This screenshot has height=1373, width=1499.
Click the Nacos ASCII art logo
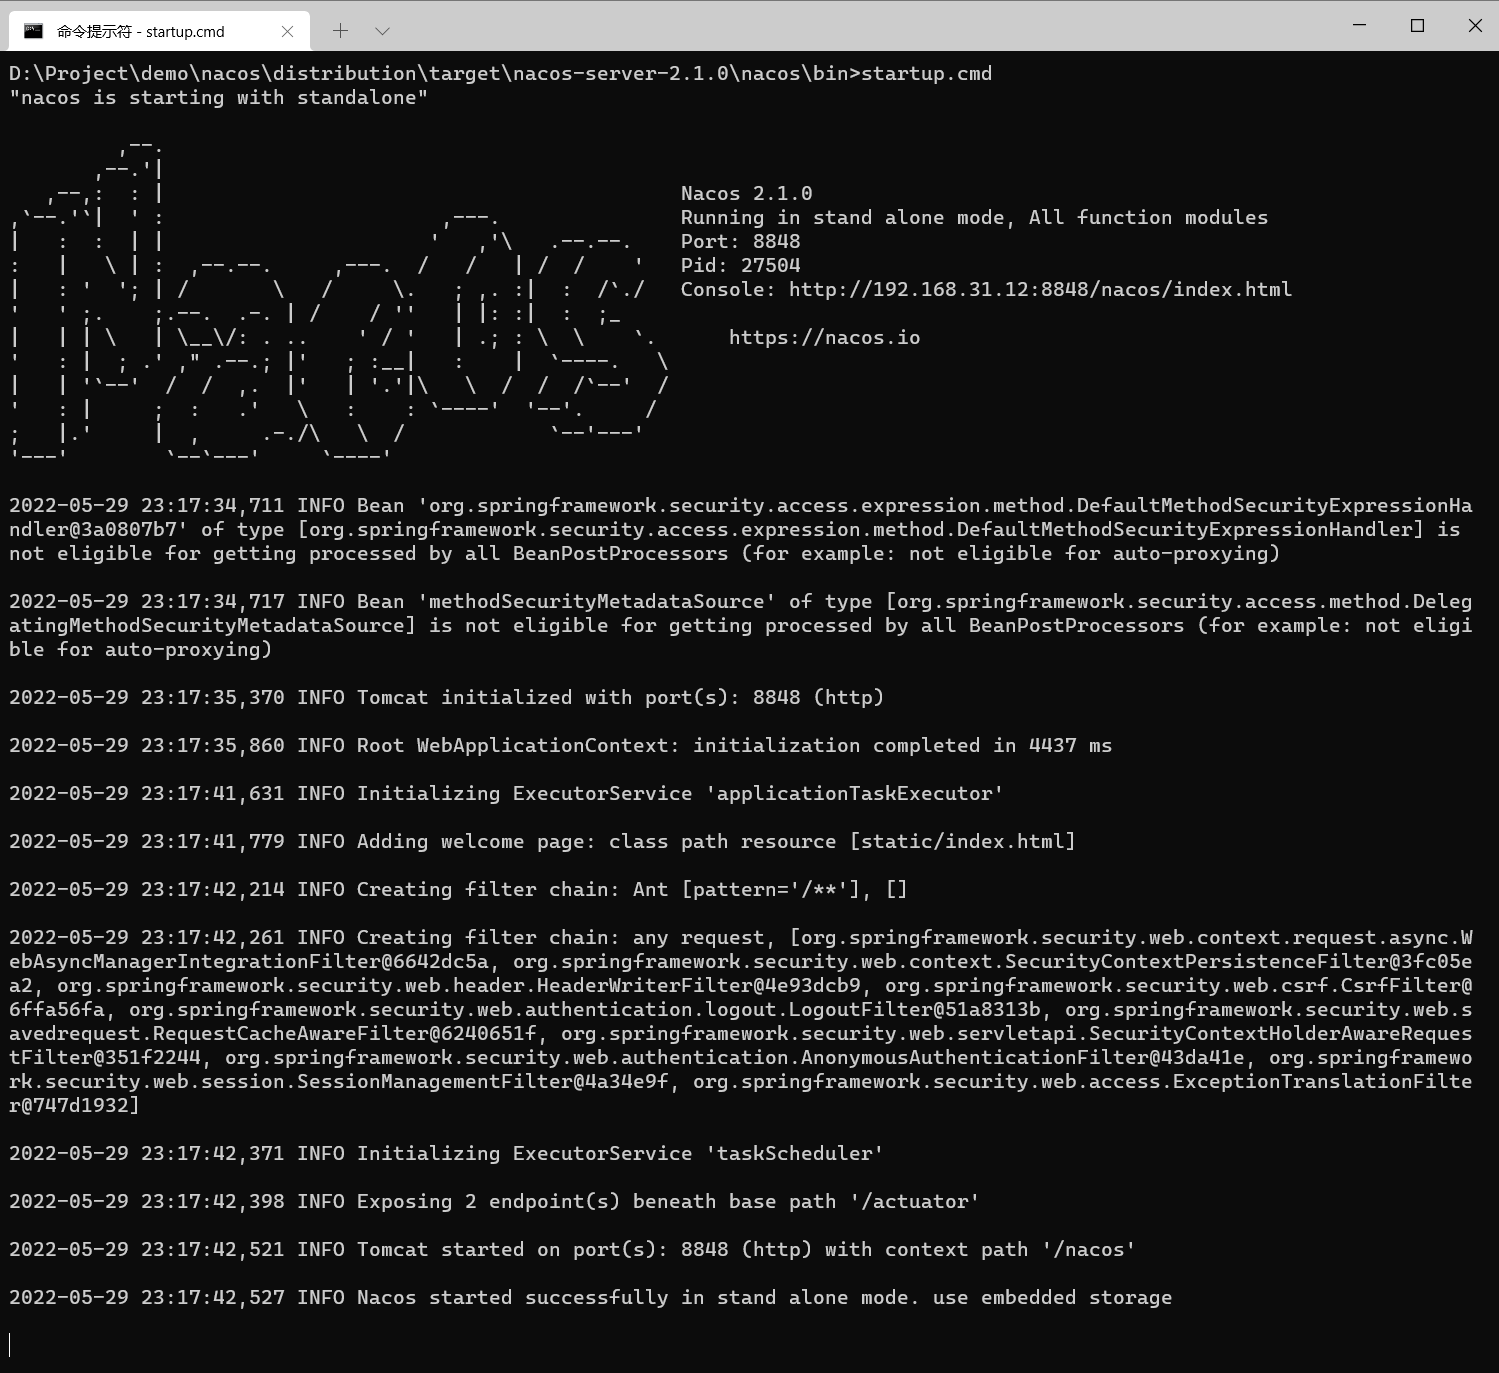point(338,302)
